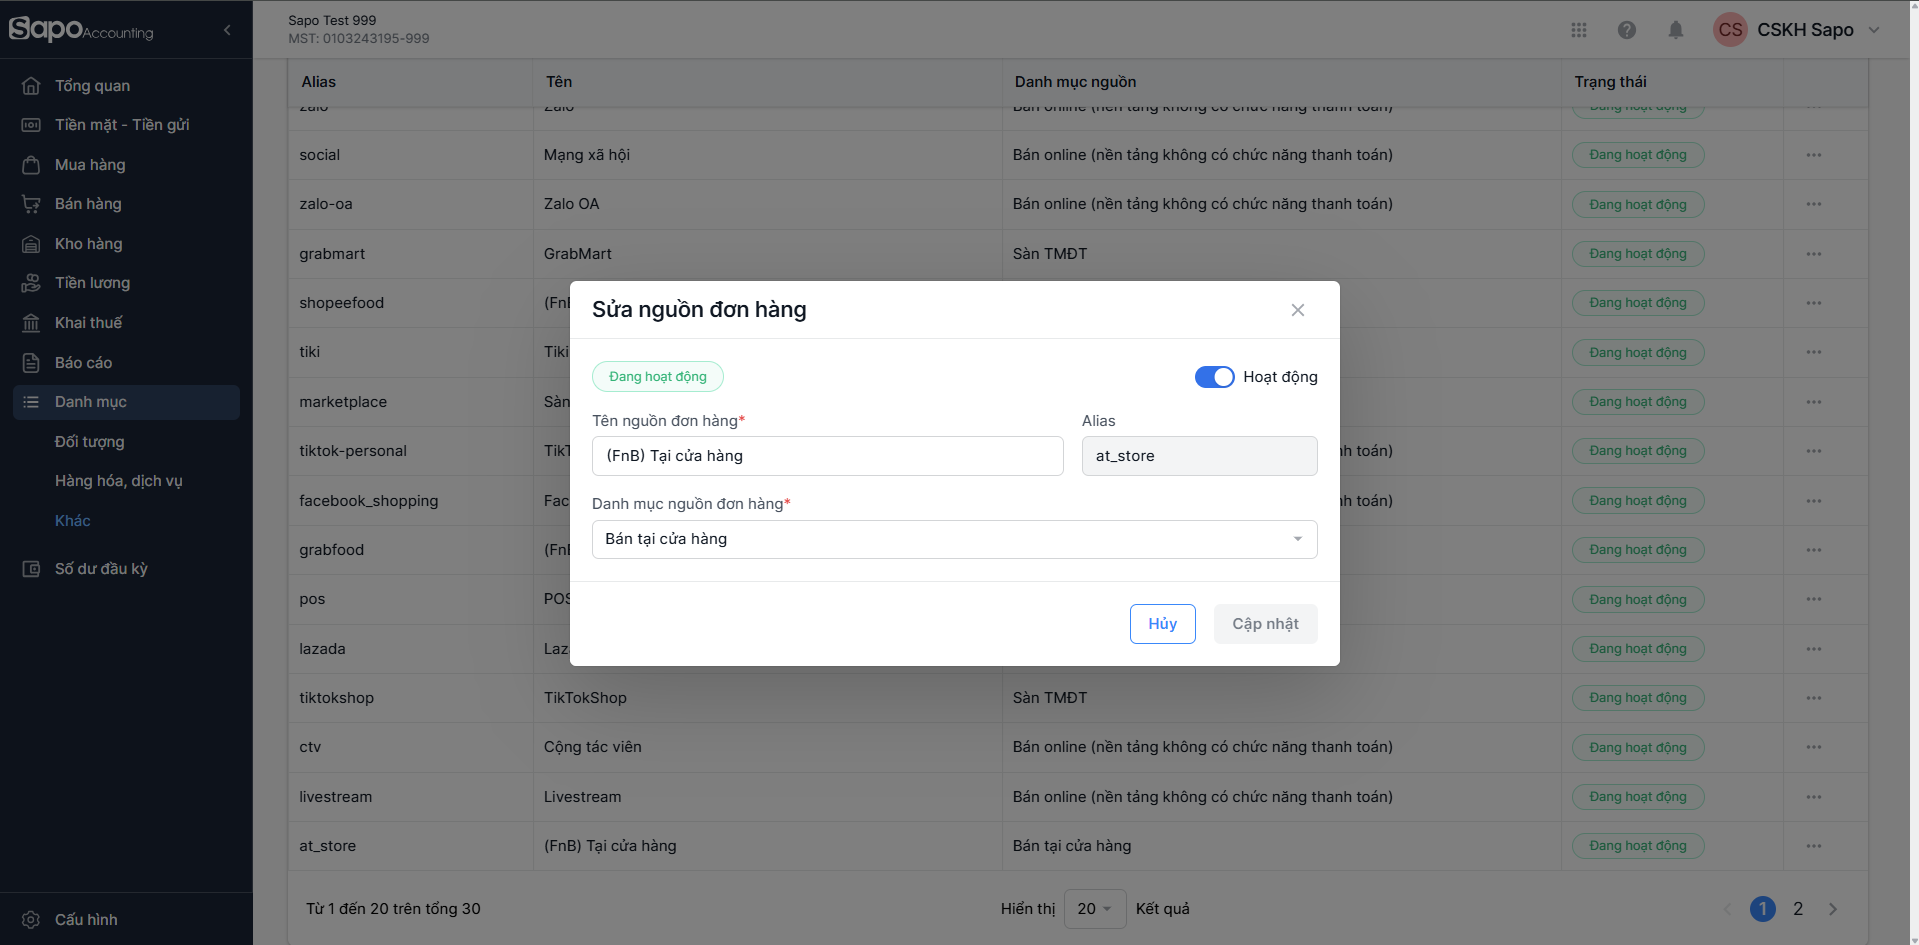Click the apps grid icon in header
This screenshot has height=945, width=1919.
pyautogui.click(x=1579, y=30)
